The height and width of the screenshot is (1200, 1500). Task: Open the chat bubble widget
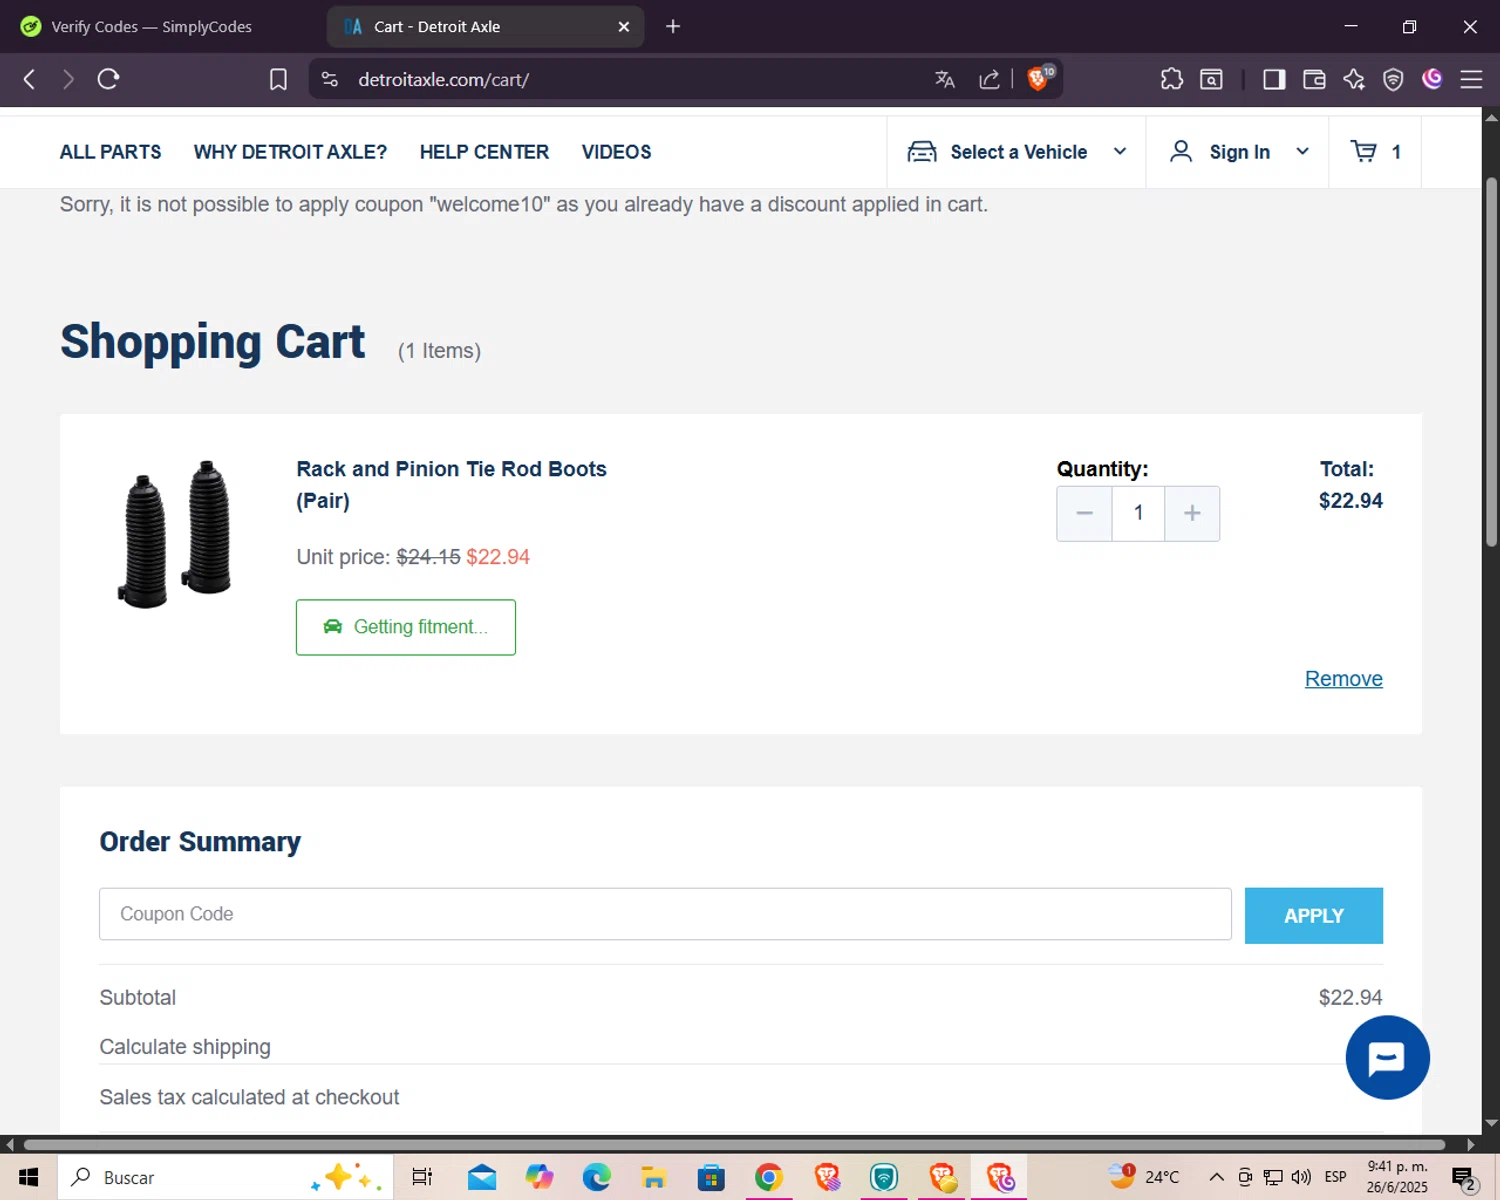1387,1057
